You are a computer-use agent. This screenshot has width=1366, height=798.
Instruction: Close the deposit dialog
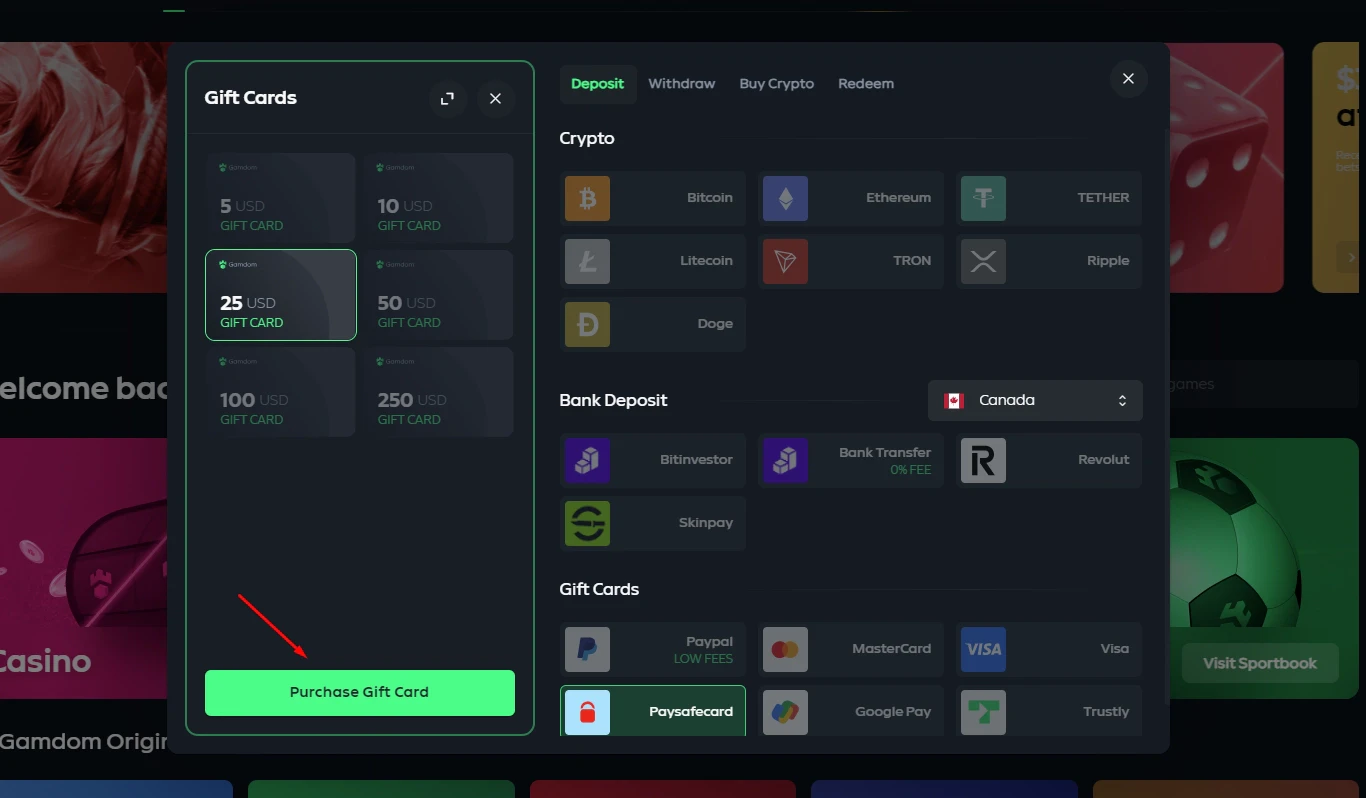[x=1128, y=78]
